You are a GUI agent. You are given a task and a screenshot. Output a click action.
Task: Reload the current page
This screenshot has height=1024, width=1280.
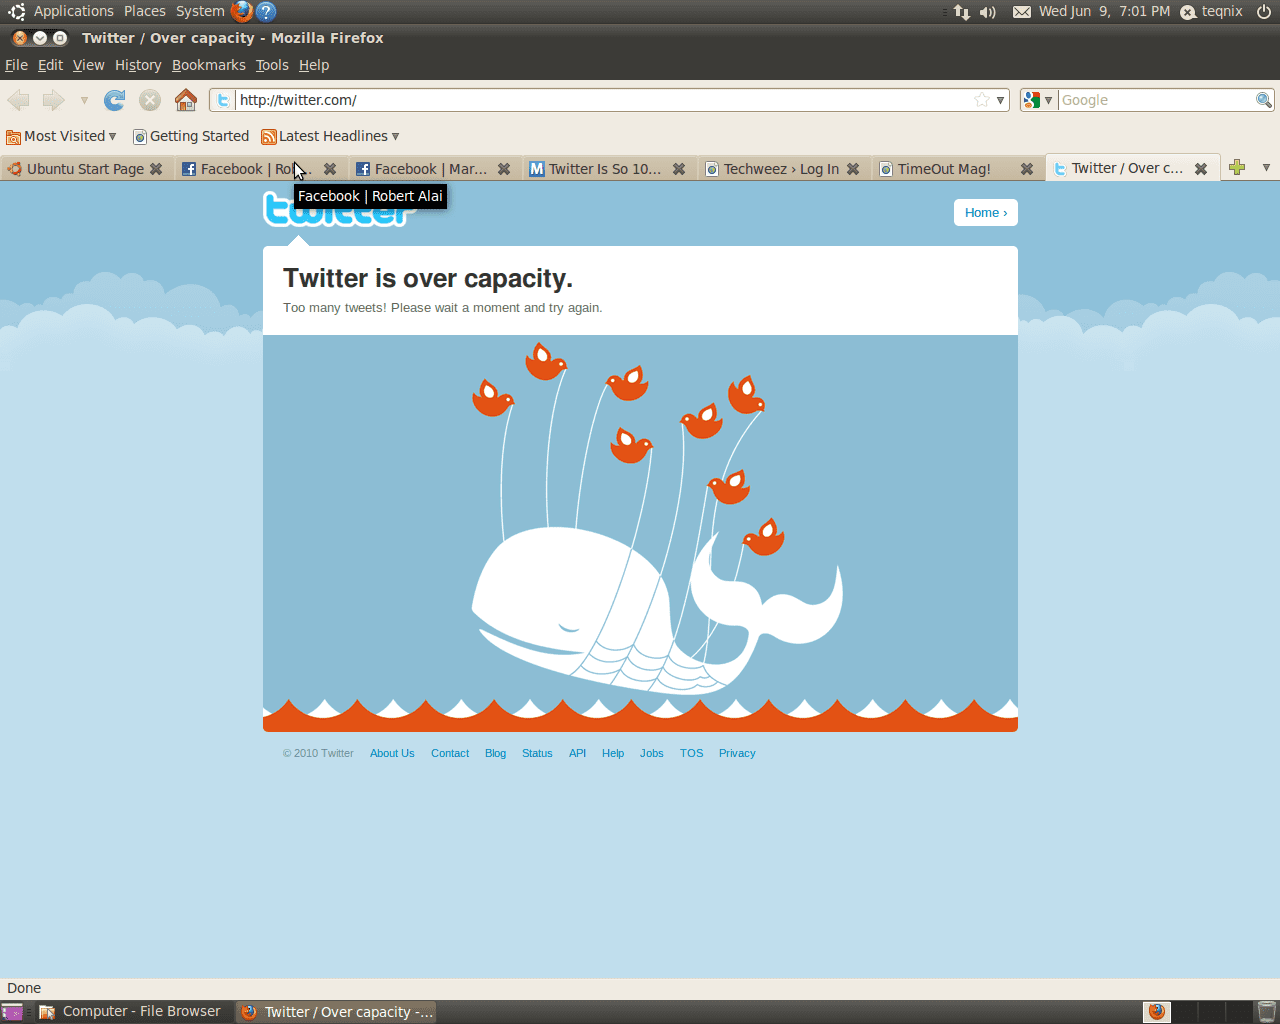click(x=115, y=100)
